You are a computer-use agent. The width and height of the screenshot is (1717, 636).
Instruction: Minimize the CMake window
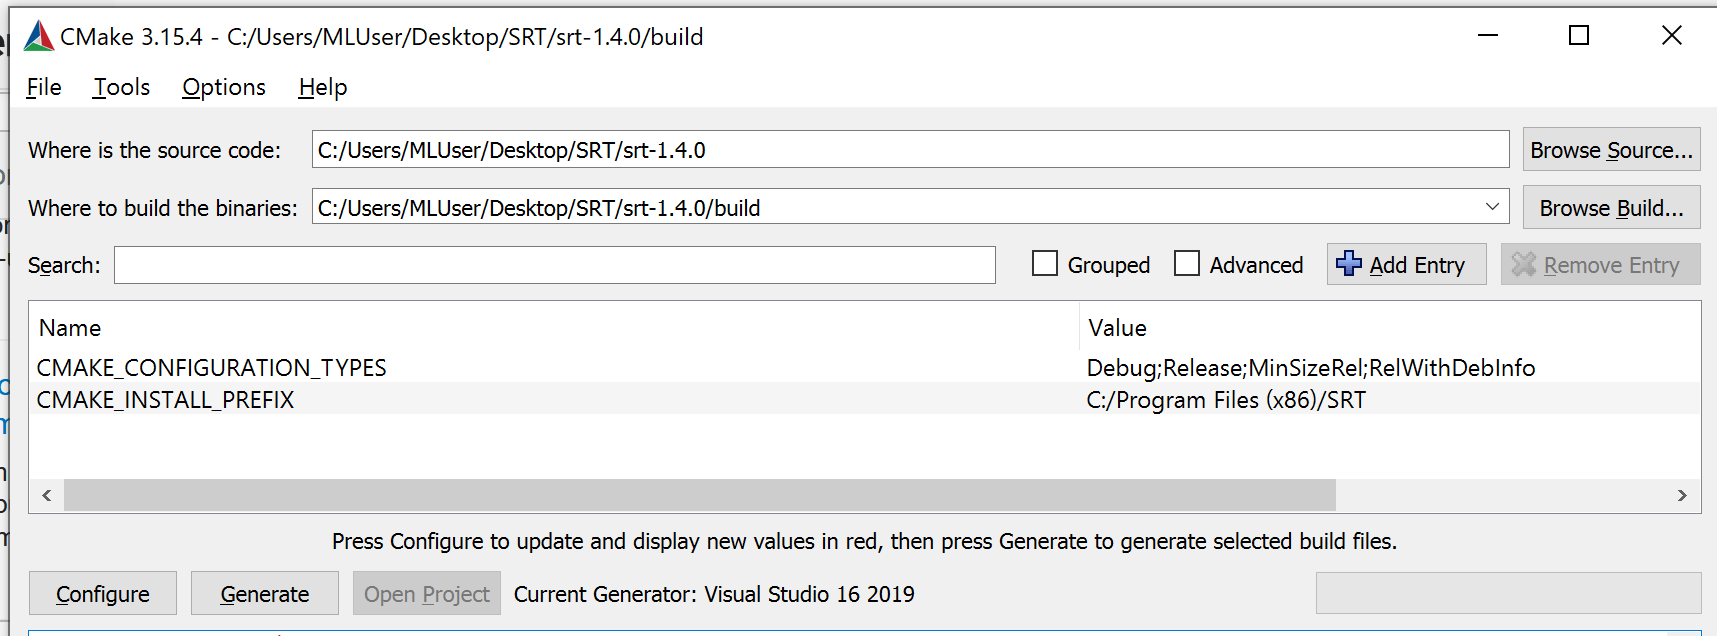[x=1488, y=36]
